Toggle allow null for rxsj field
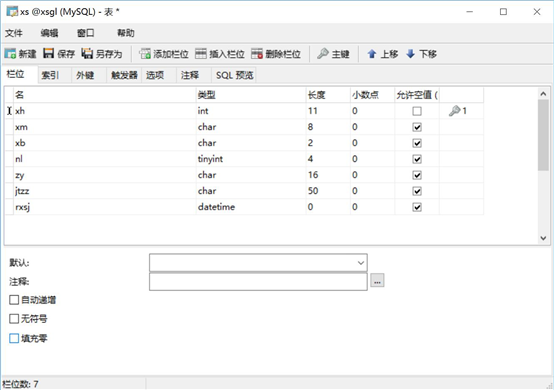The width and height of the screenshot is (554, 390). pyautogui.click(x=417, y=207)
